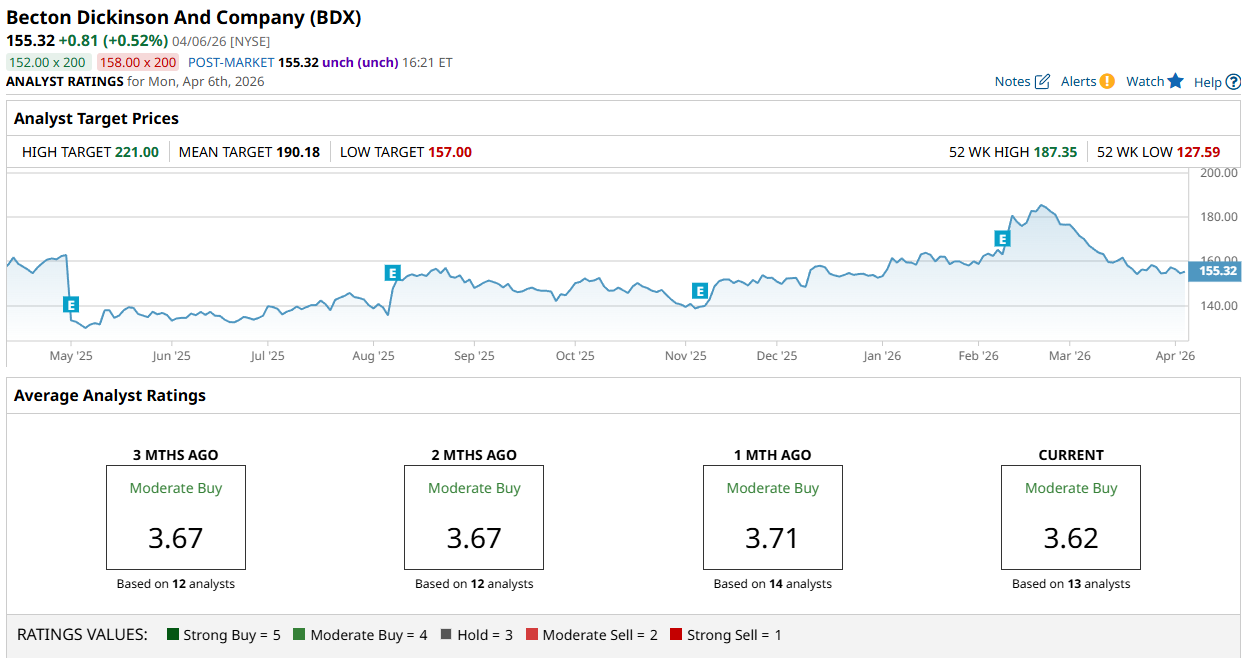The image size is (1250, 669).
Task: Click the CURRENT rating box showing 3.62
Action: tap(1071, 517)
